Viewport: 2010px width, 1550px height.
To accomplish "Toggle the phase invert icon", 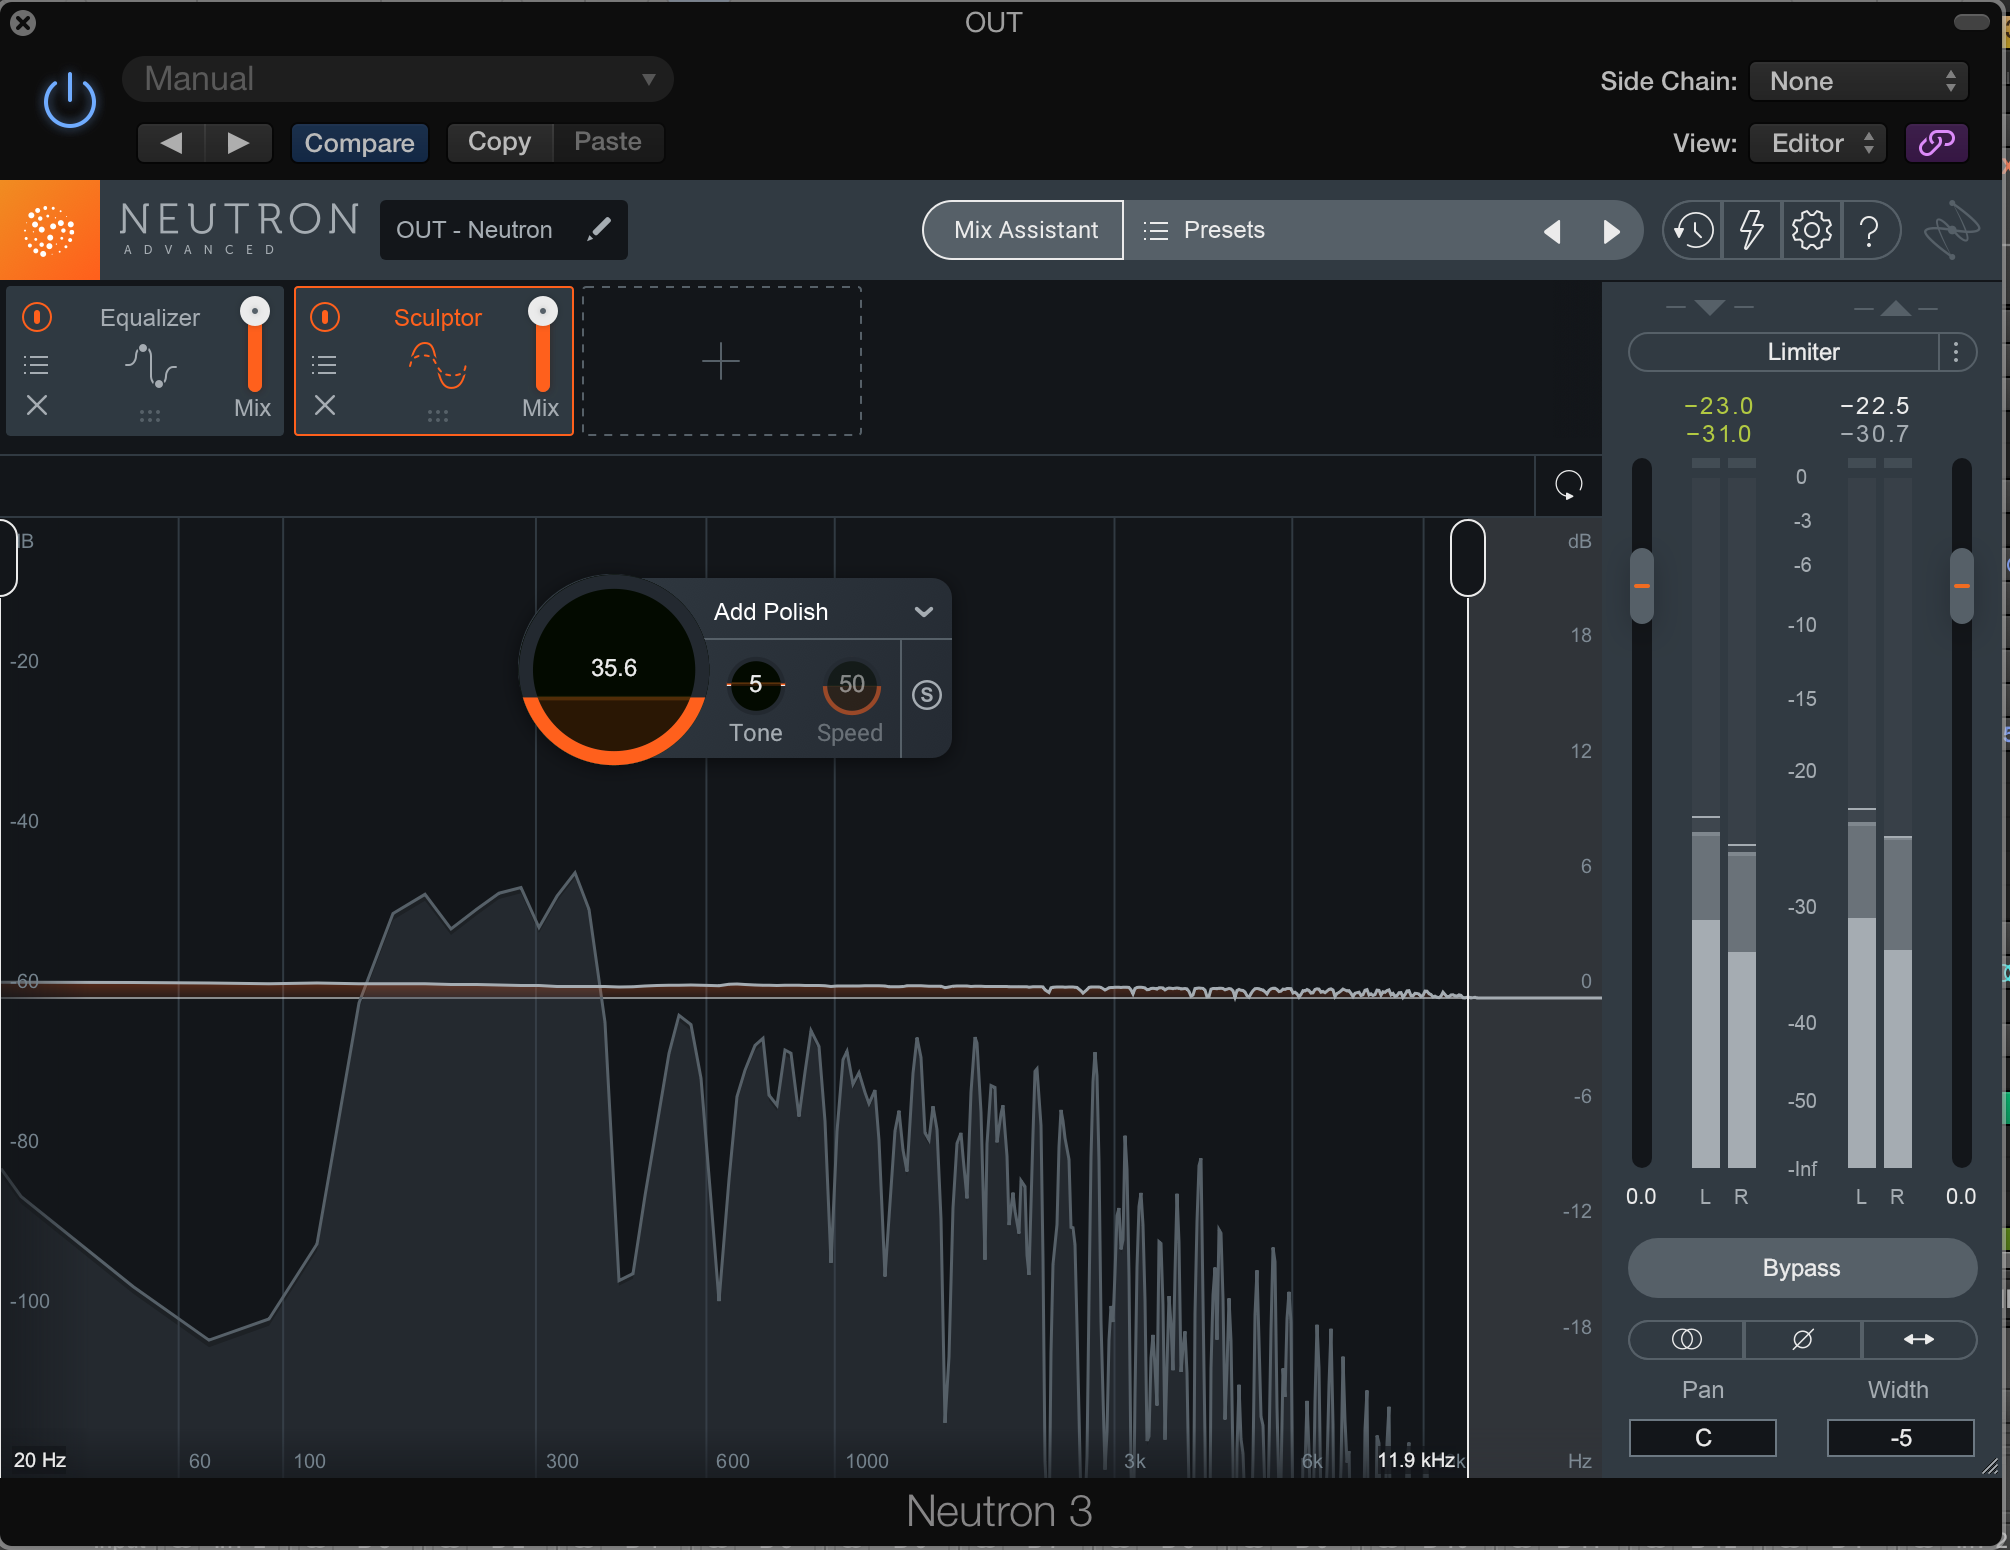I will (1802, 1339).
